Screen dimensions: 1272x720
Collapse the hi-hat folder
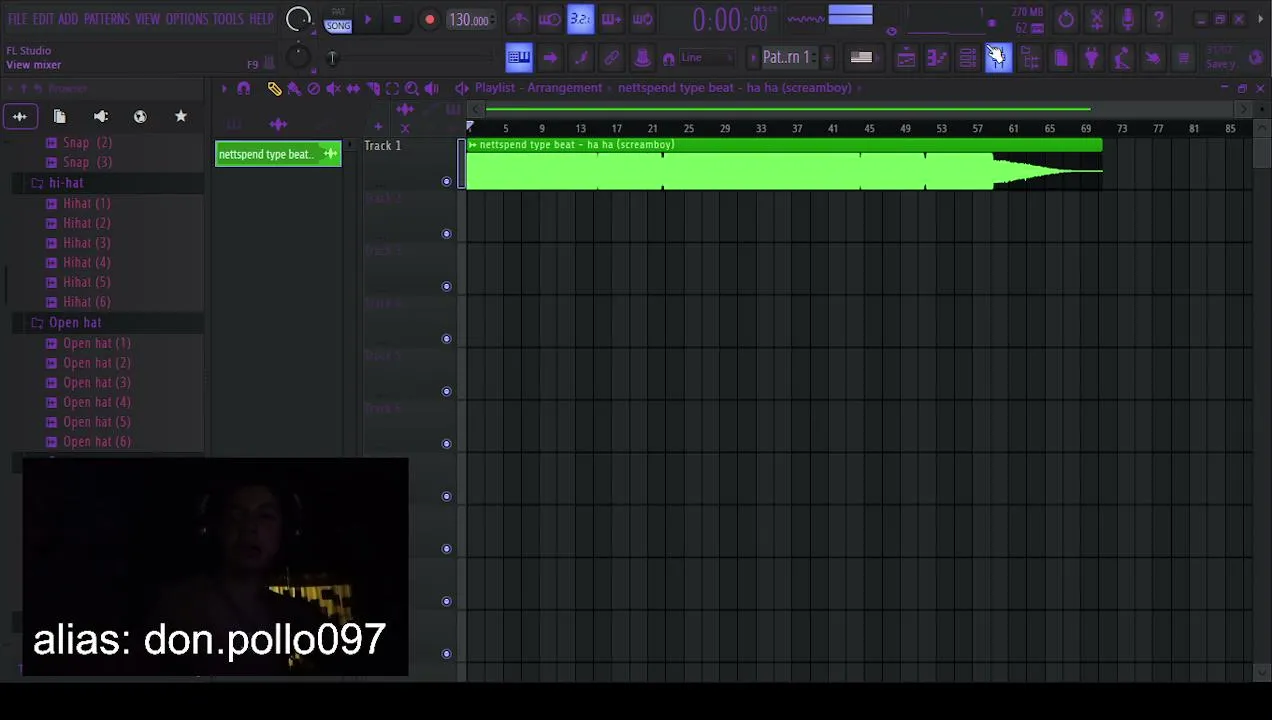click(66, 183)
